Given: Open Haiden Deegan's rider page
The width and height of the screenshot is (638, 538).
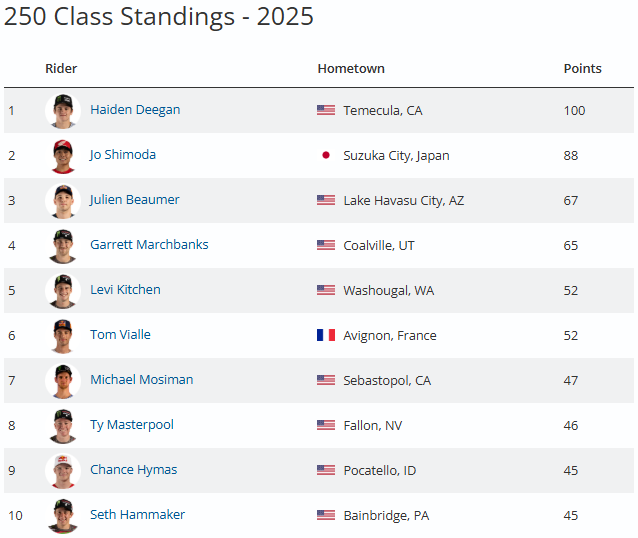Looking at the screenshot, I should click(135, 110).
